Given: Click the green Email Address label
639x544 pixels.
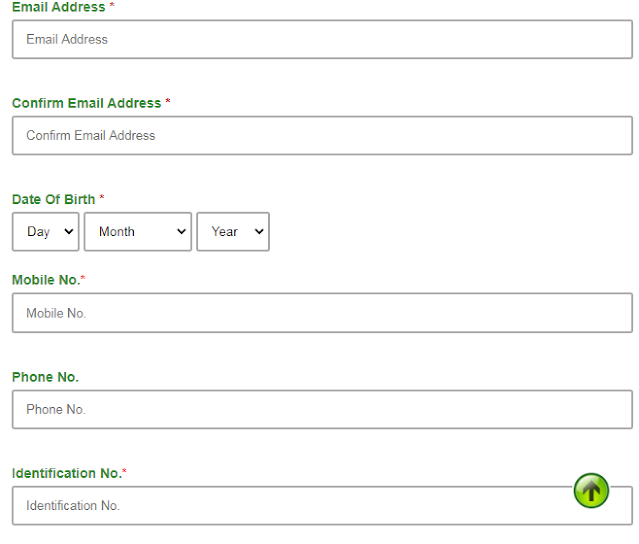Looking at the screenshot, I should [x=59, y=7].
